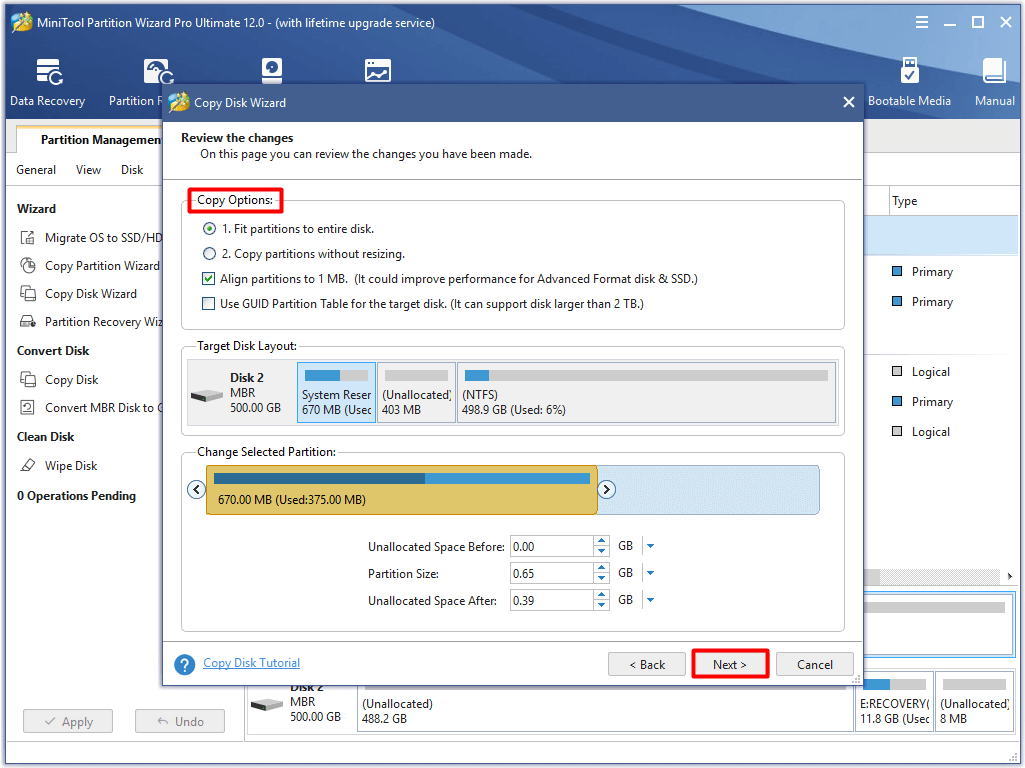Select E:RECOVERY partition in main disk map

tap(894, 701)
